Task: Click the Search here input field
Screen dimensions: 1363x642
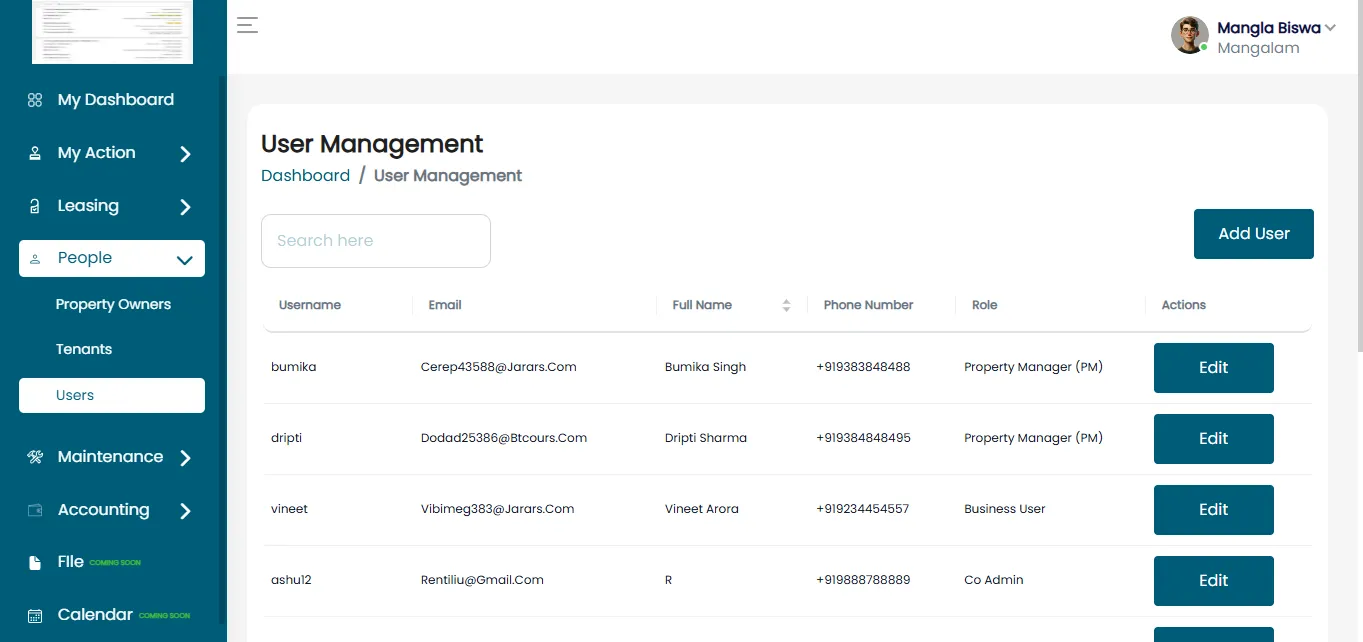Action: point(376,241)
